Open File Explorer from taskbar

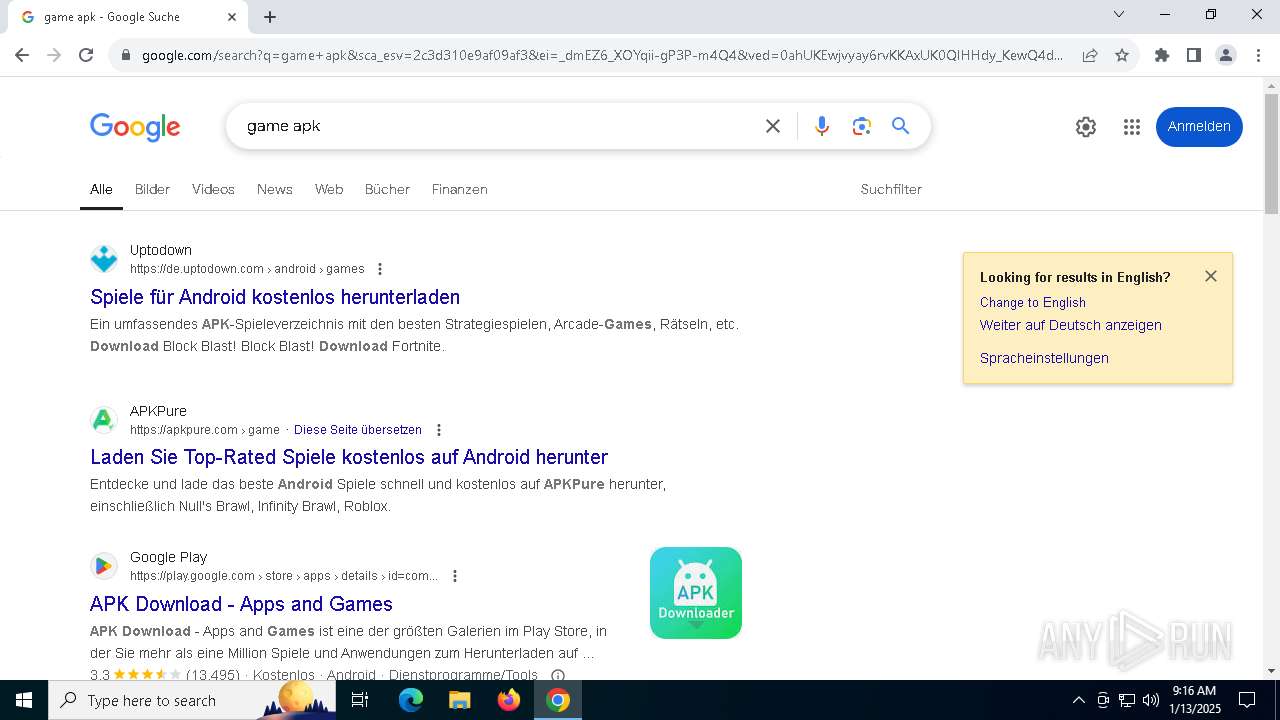tap(459, 700)
